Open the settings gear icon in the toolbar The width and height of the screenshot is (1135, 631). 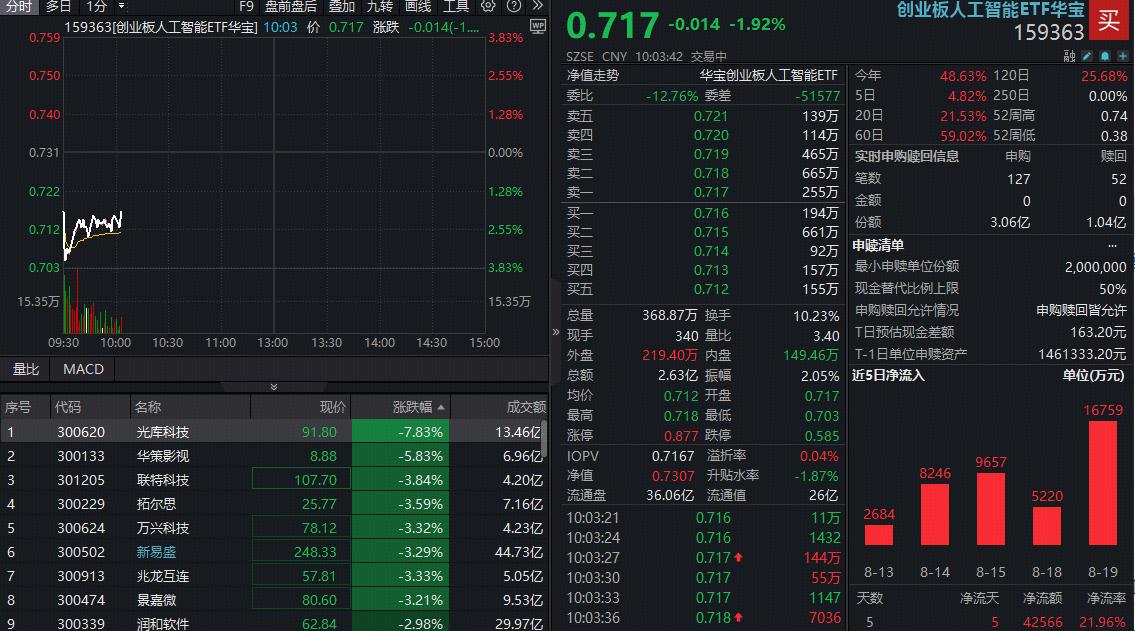click(488, 8)
